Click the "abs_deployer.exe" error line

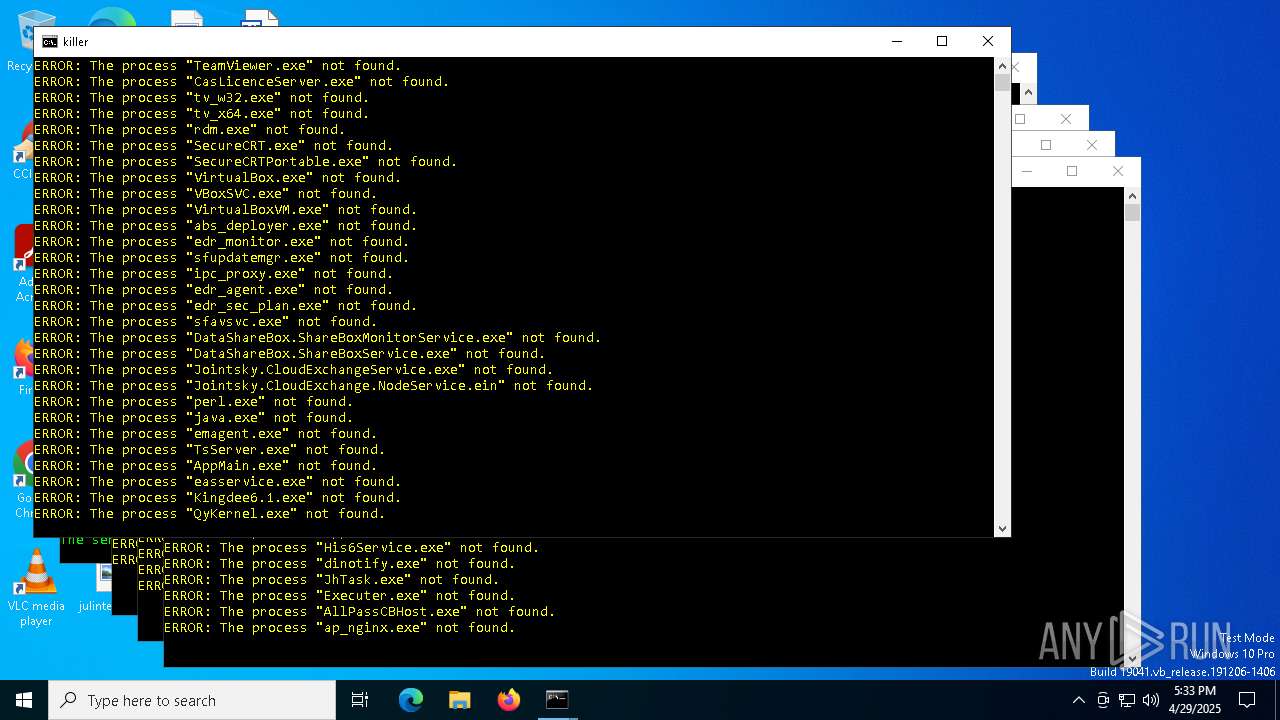(x=225, y=226)
